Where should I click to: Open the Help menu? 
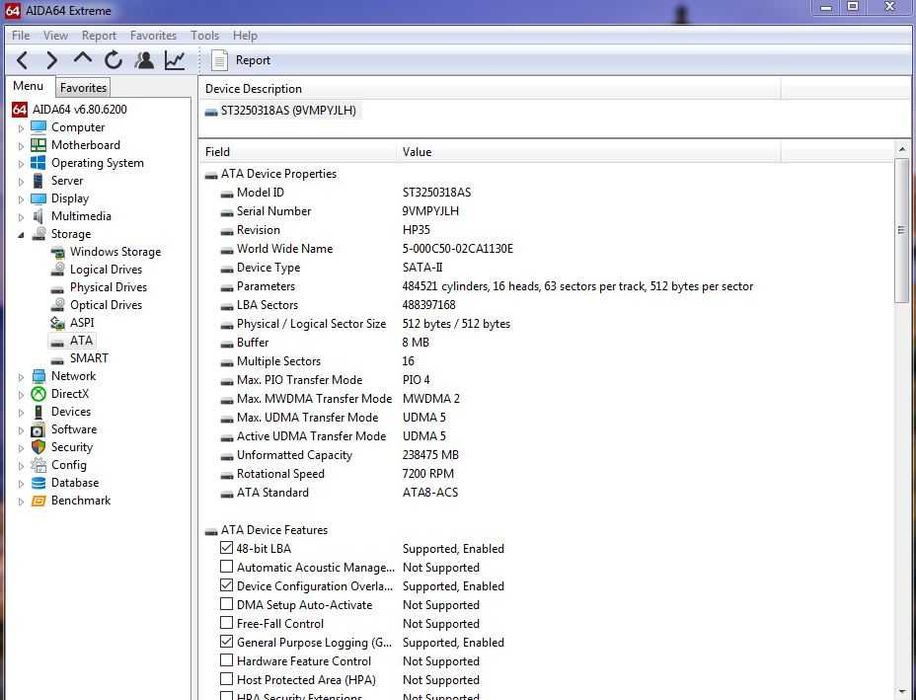pyautogui.click(x=245, y=36)
